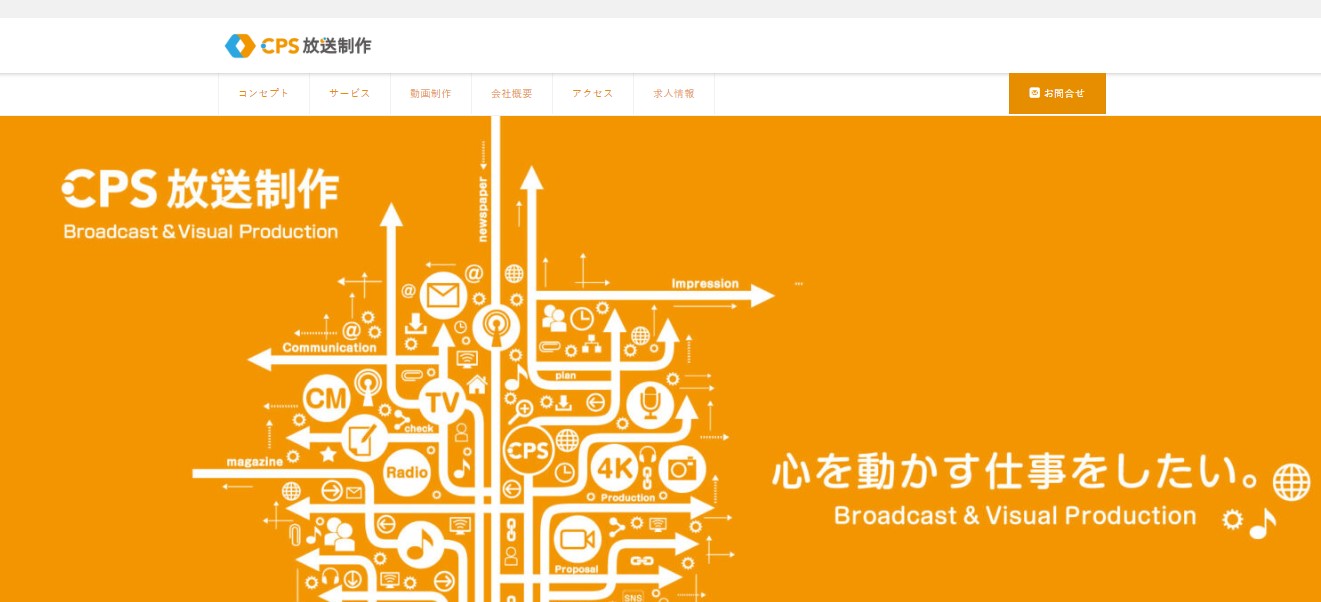Click the 4K circle icon

pos(614,468)
